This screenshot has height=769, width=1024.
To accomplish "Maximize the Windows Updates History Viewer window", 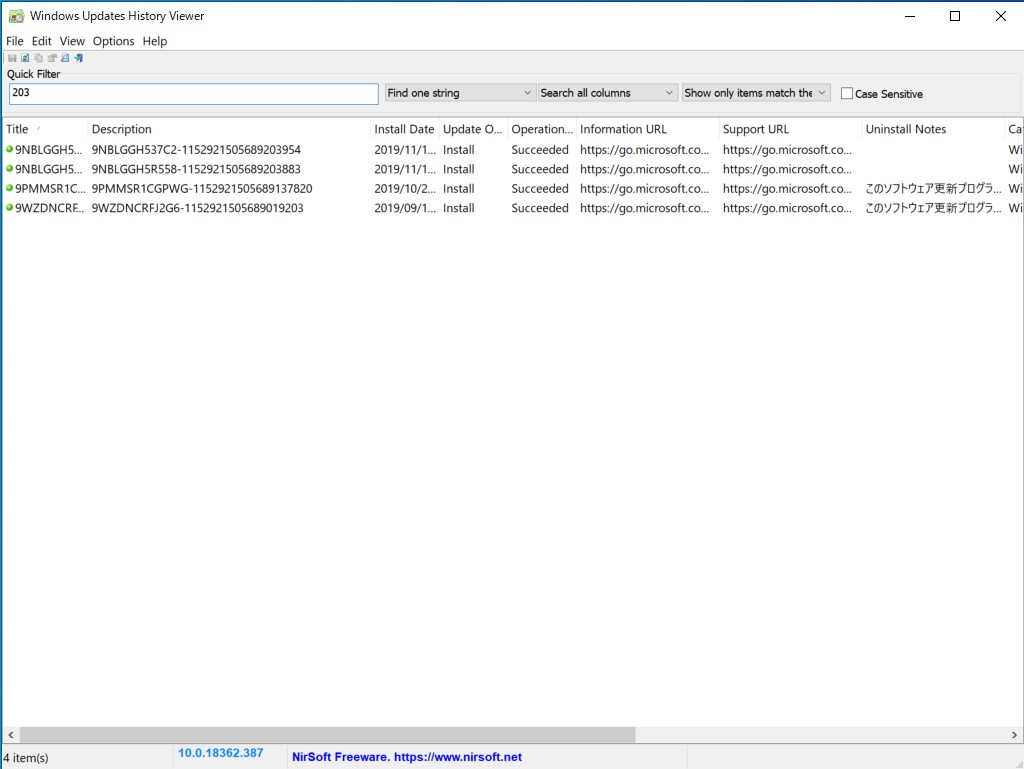I will [955, 16].
